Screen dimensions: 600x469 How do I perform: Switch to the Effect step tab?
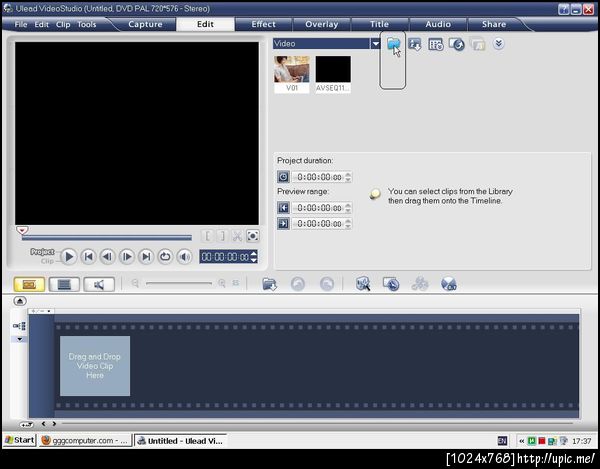263,24
